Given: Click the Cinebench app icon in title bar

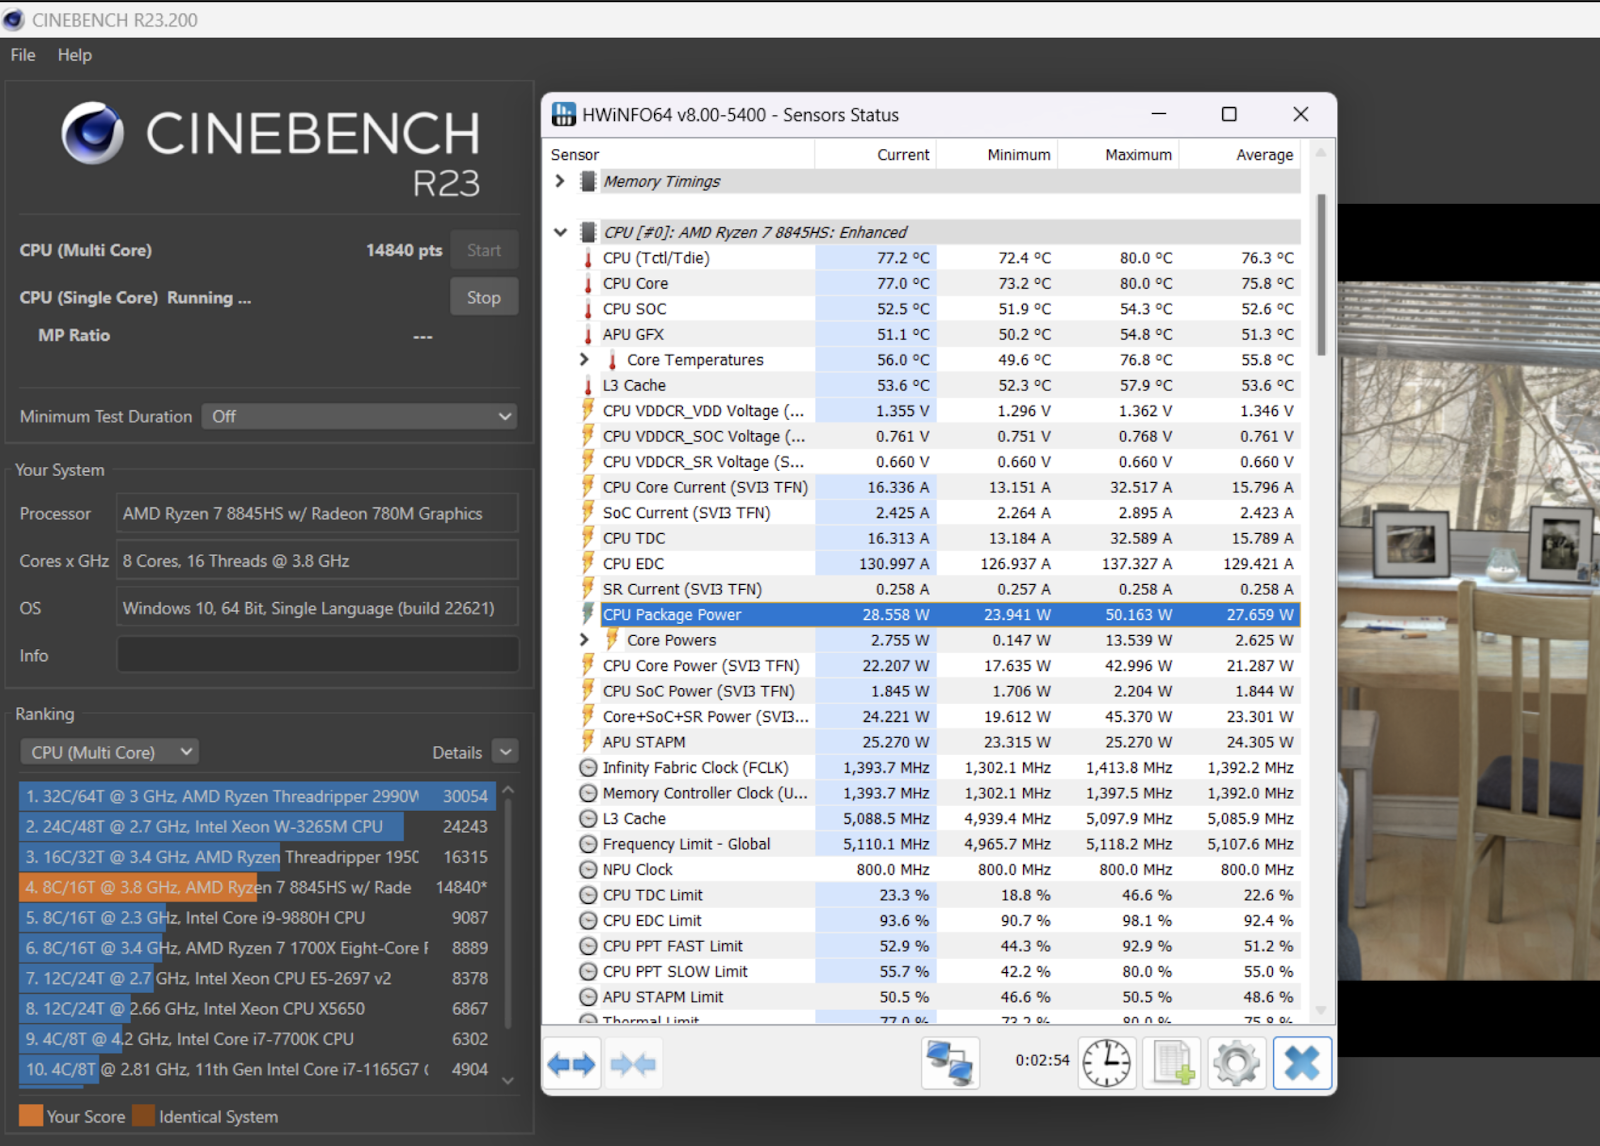Looking at the screenshot, I should click(13, 19).
